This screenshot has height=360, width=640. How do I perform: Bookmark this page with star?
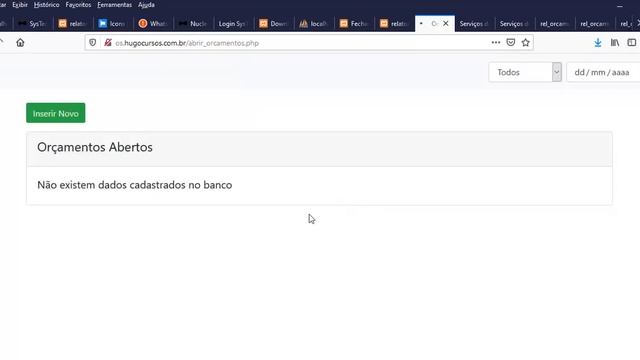coord(526,42)
